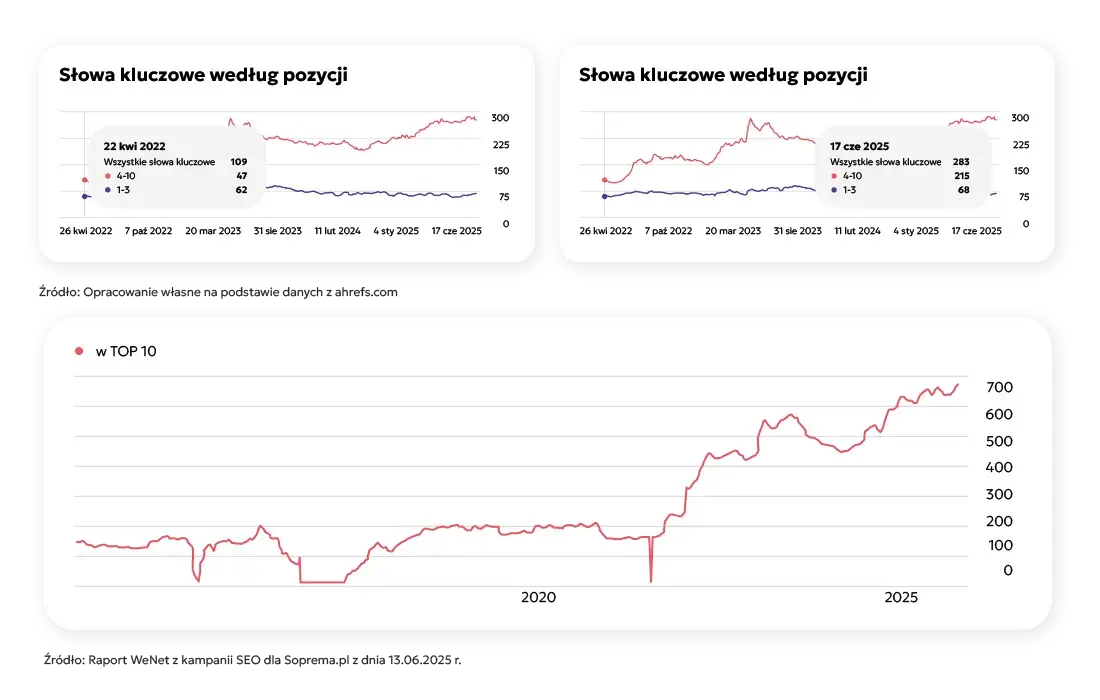Click the red 4-10 dot in the 17 cze 2025 tooltip
Screen dimensions: 1100x700
pyautogui.click(x=833, y=175)
